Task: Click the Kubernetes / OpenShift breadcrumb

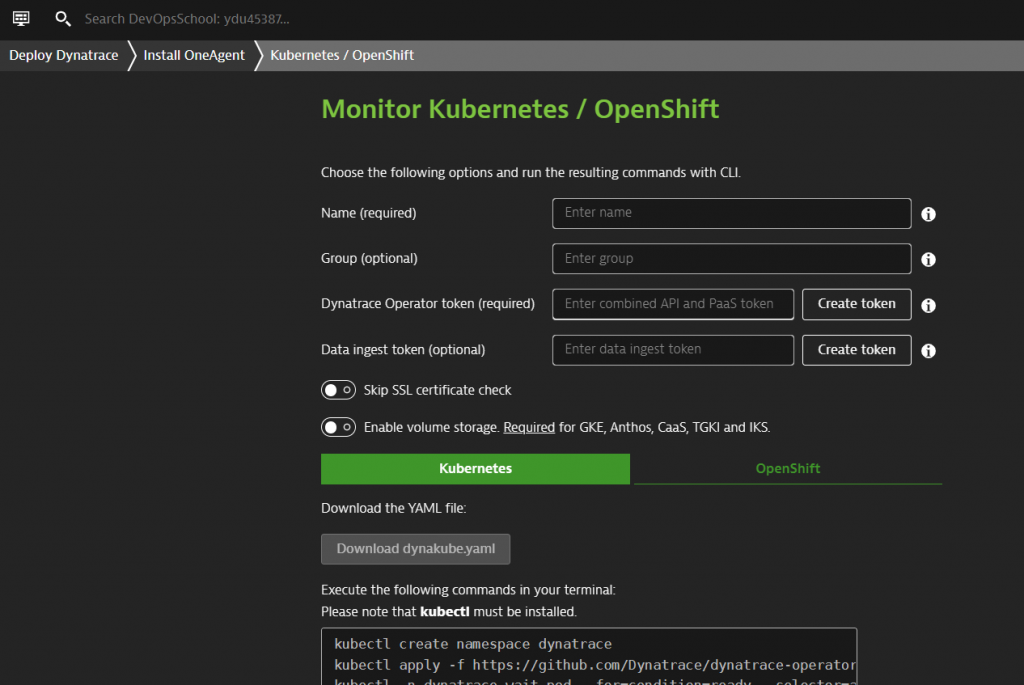Action: [x=342, y=55]
